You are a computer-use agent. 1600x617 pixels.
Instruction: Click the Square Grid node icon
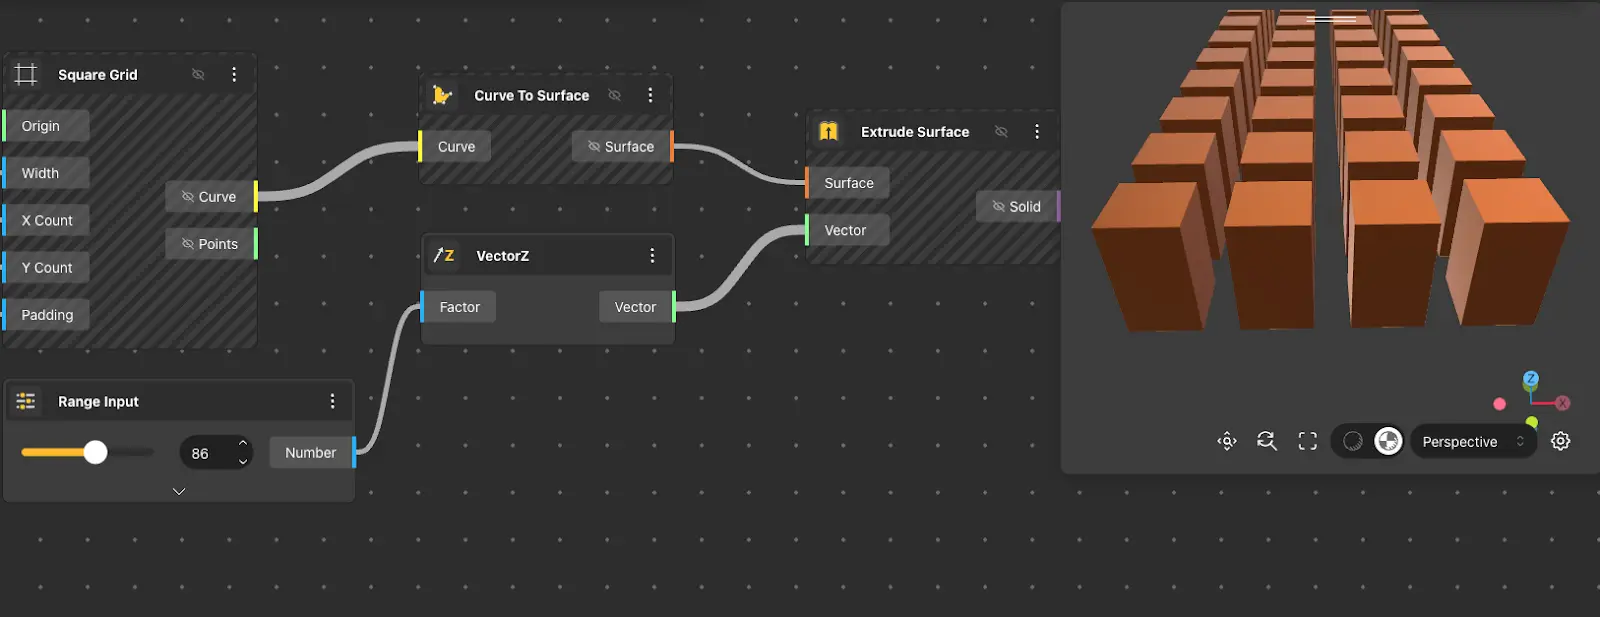pyautogui.click(x=26, y=74)
